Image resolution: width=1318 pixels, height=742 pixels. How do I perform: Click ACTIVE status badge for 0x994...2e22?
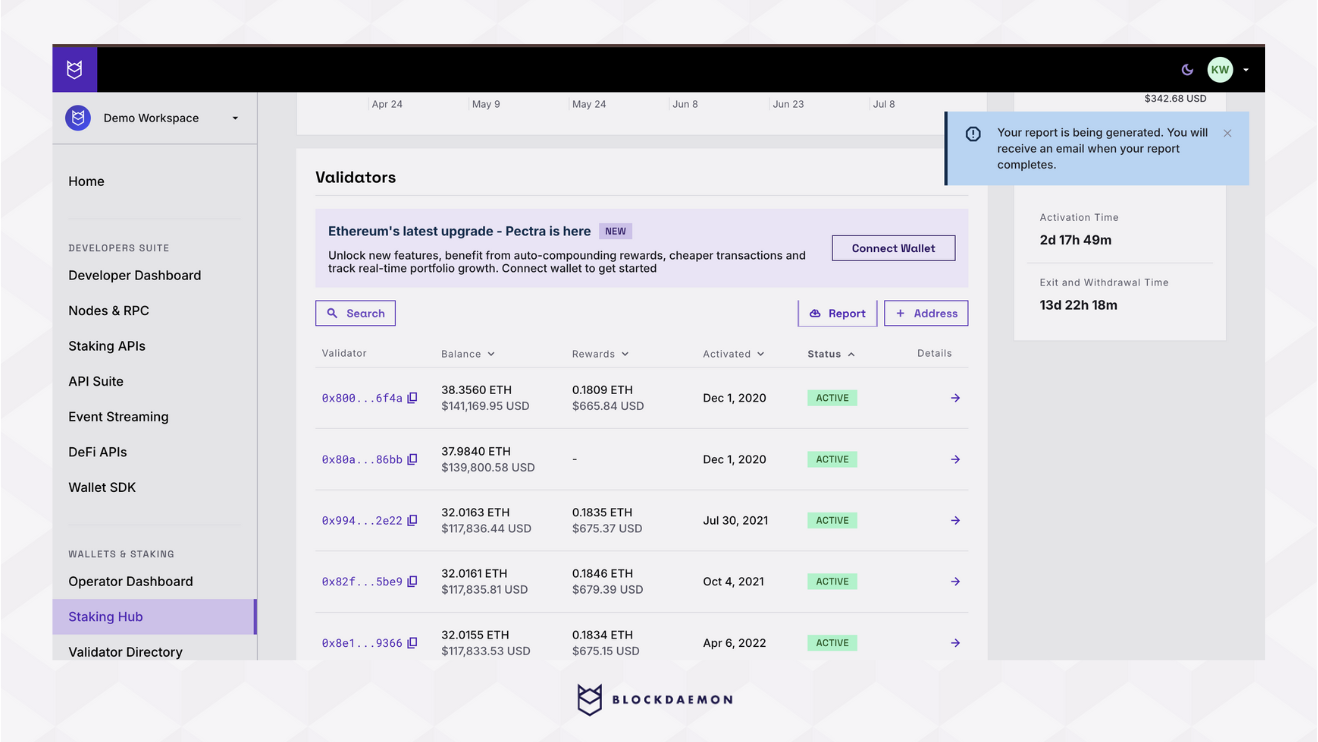[x=832, y=521]
